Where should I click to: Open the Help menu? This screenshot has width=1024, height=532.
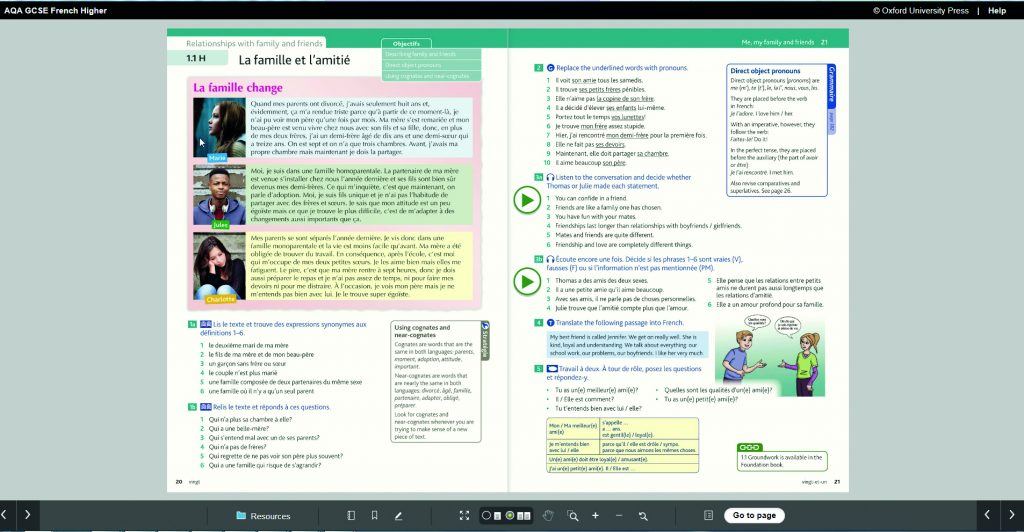coord(997,10)
